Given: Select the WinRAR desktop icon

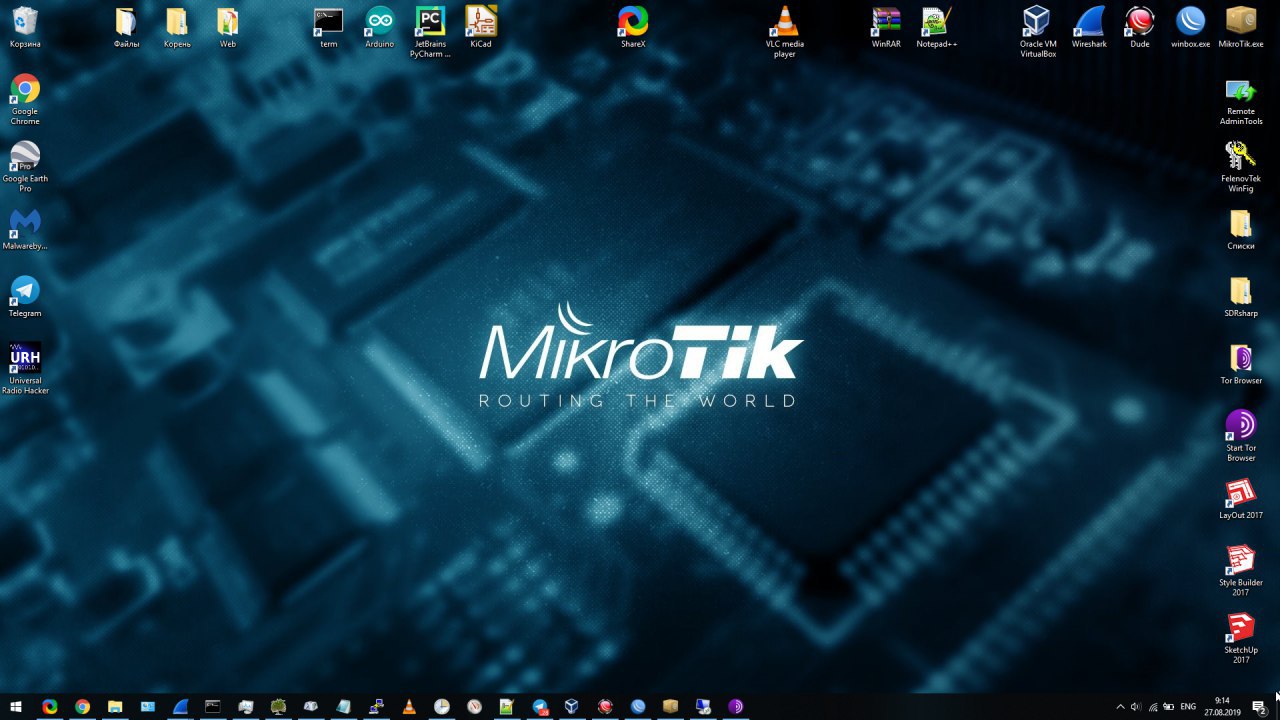Looking at the screenshot, I should click(x=886, y=27).
